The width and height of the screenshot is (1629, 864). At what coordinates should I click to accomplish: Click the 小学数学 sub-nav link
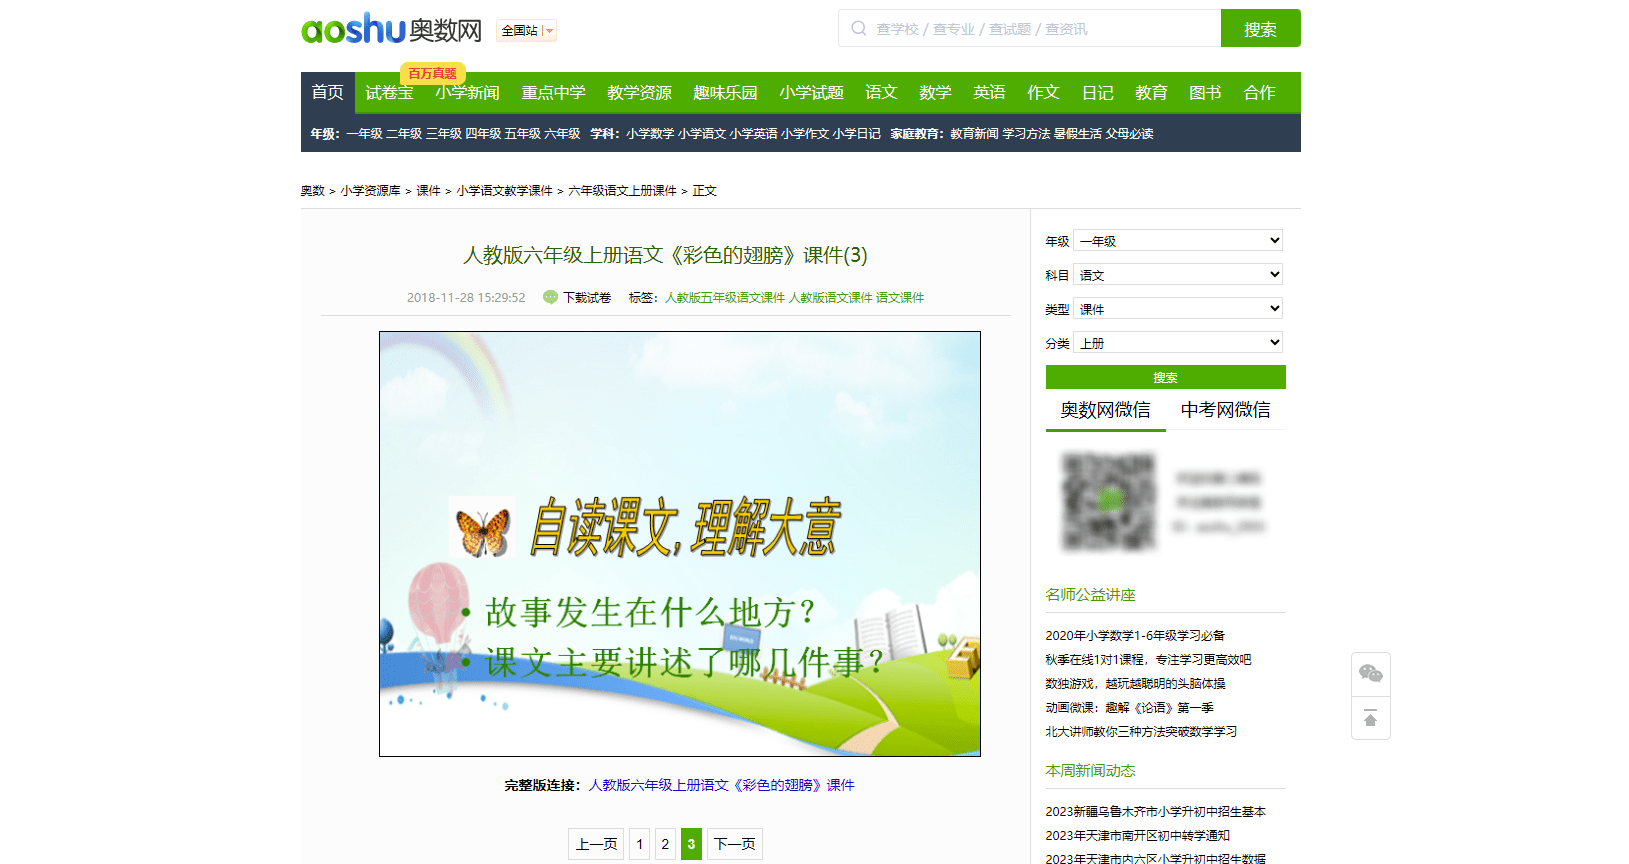[x=650, y=133]
